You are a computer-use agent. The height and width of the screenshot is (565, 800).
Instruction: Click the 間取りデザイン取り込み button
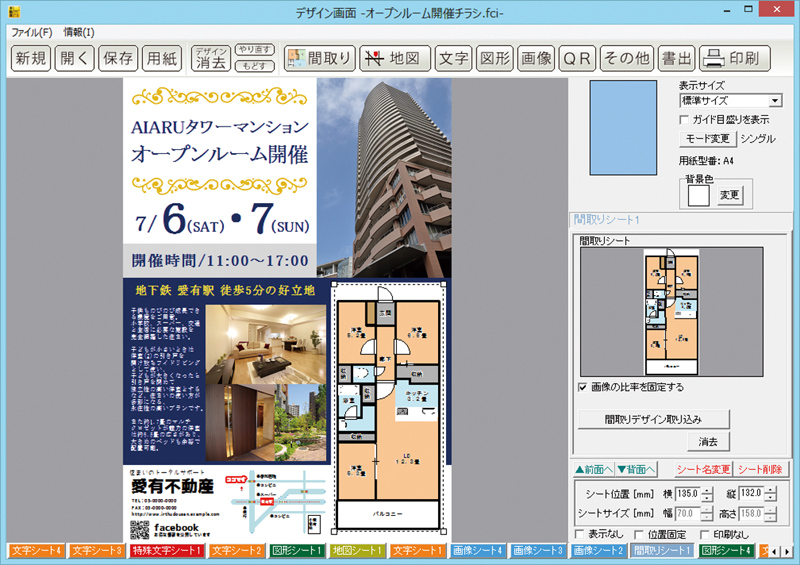(x=653, y=418)
